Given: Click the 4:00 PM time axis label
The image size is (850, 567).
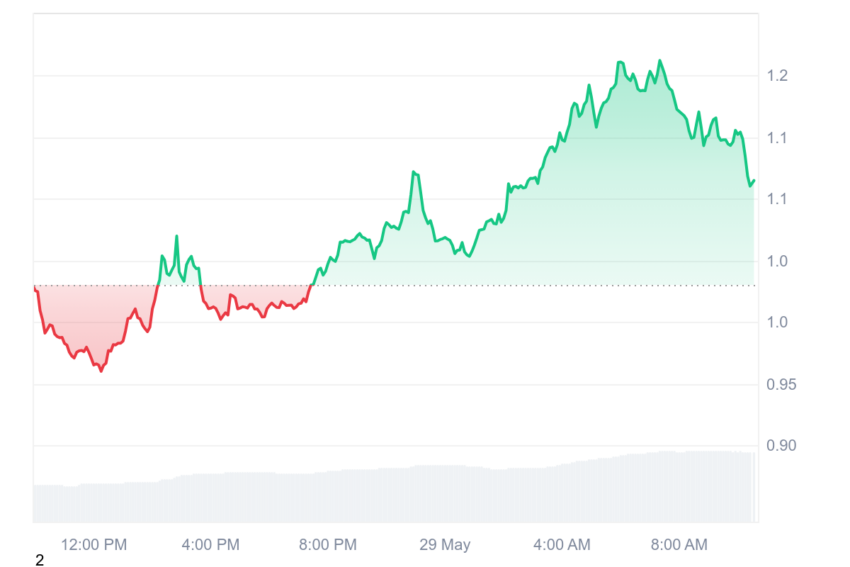Looking at the screenshot, I should 210,545.
